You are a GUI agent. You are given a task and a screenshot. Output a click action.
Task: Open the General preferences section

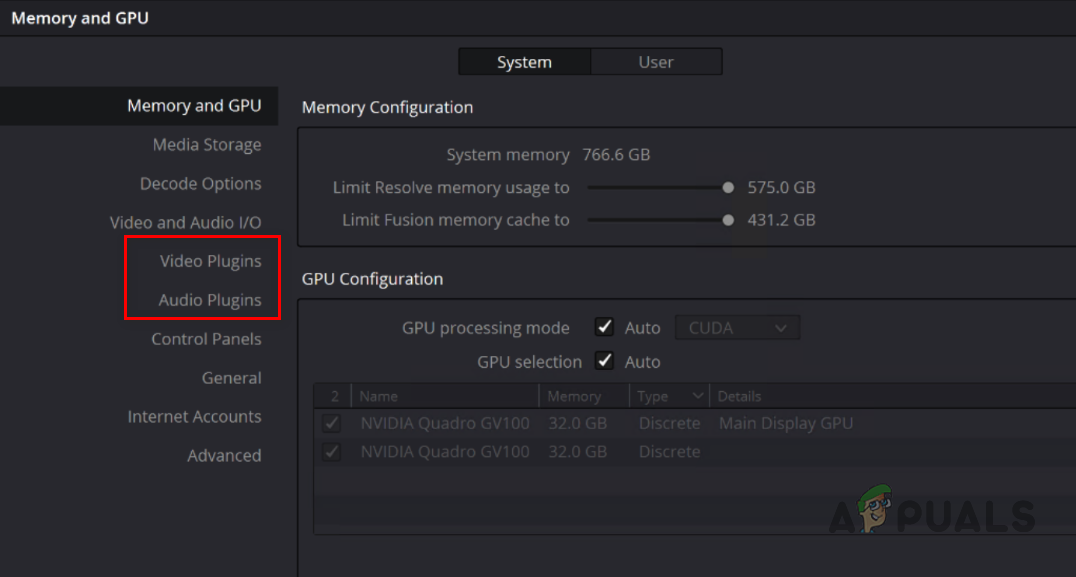(x=231, y=377)
